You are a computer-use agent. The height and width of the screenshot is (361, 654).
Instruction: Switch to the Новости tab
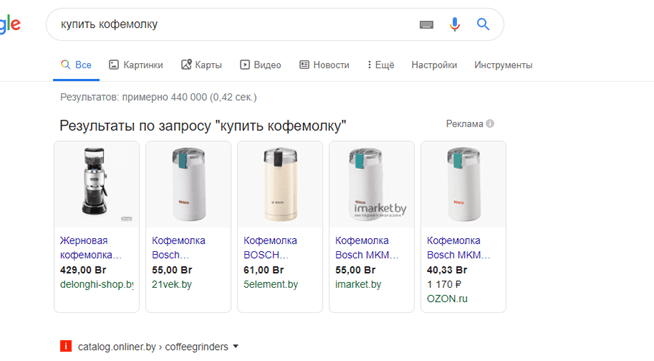[x=324, y=65]
